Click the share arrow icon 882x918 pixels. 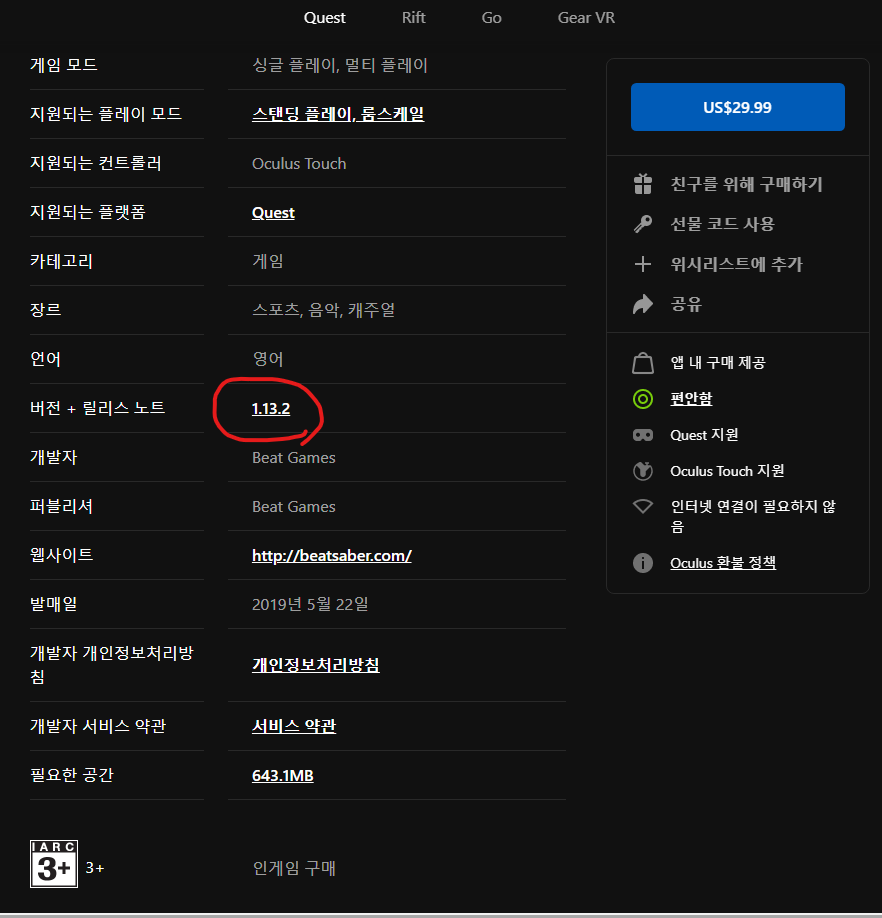point(643,304)
